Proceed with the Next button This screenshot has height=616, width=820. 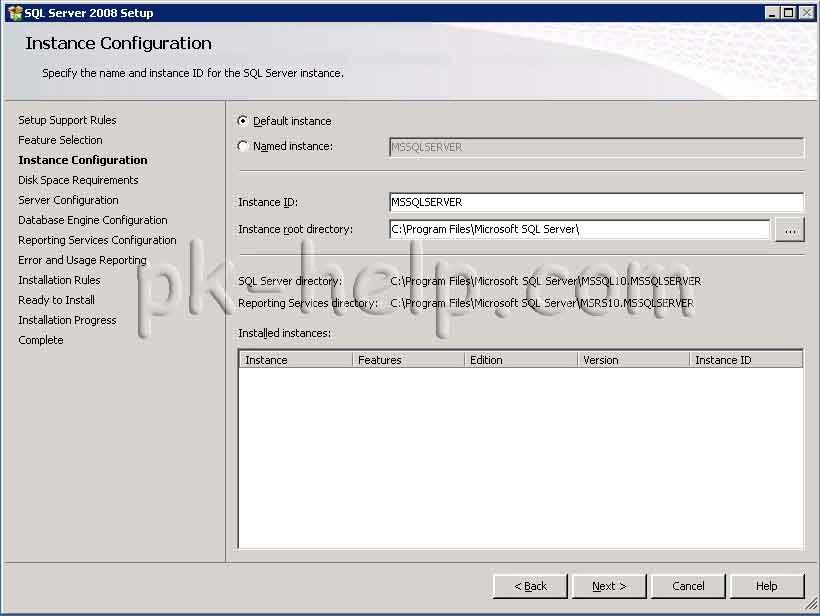point(609,586)
